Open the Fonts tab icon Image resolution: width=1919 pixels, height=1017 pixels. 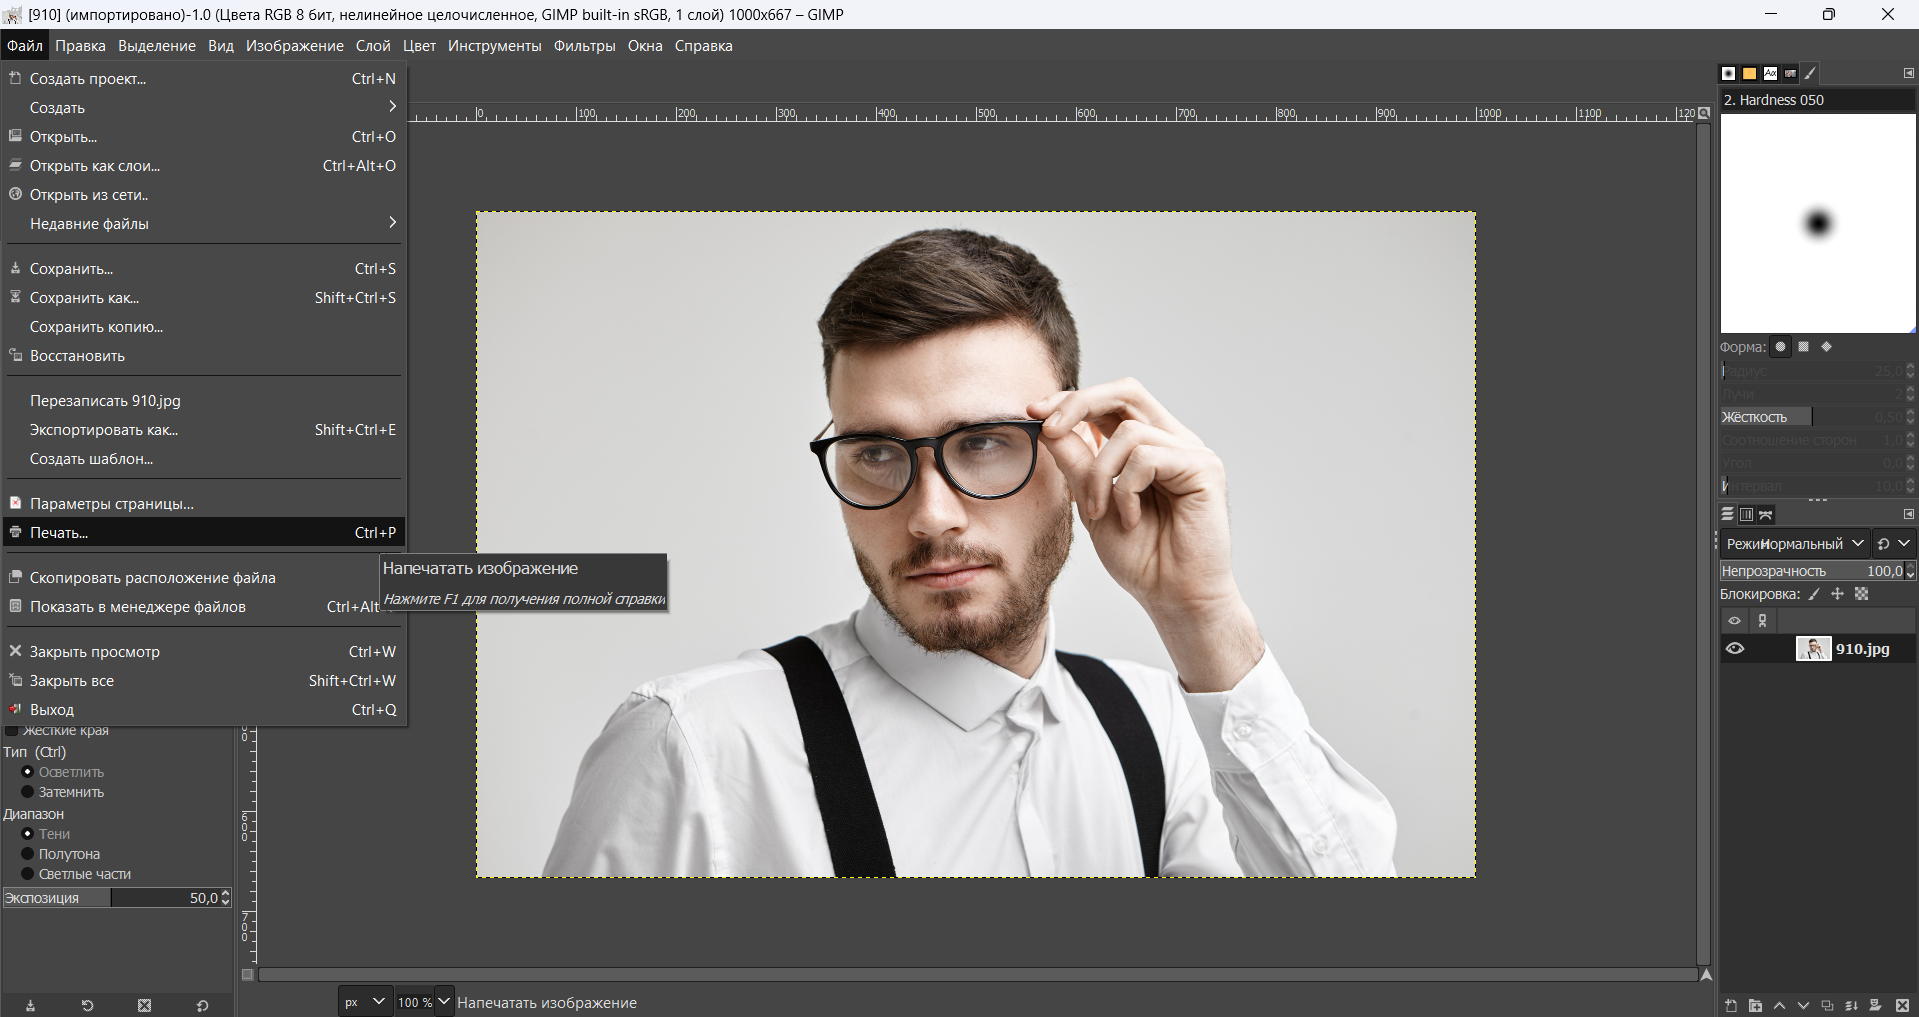click(1770, 73)
